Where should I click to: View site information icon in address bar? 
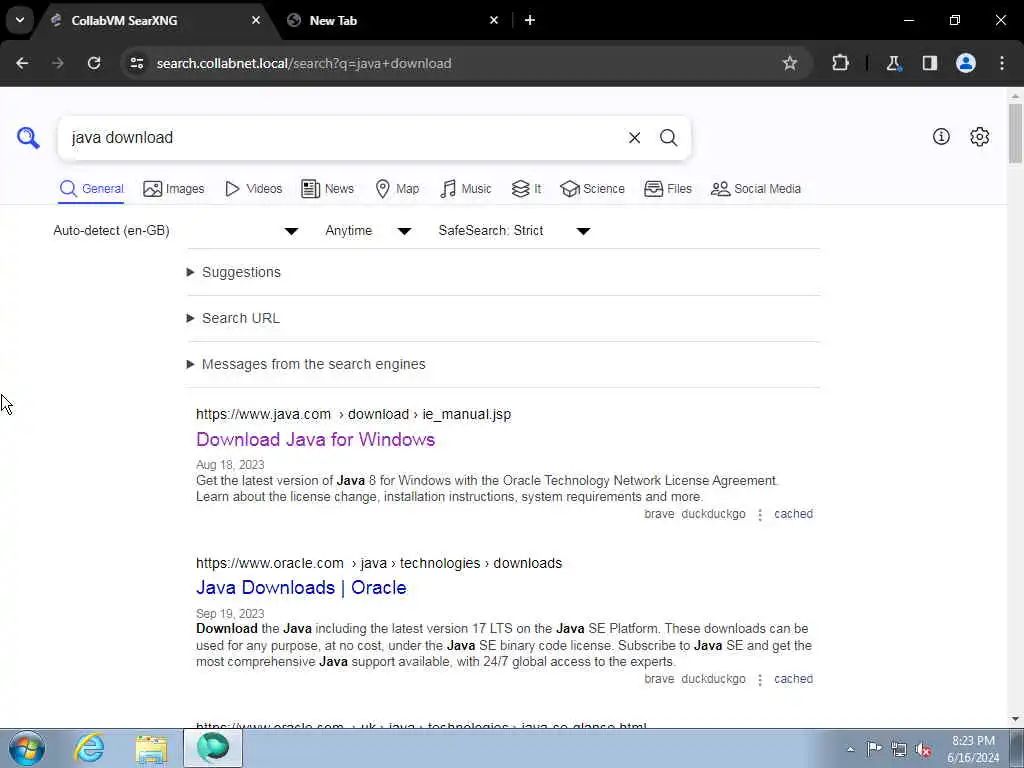(136, 63)
